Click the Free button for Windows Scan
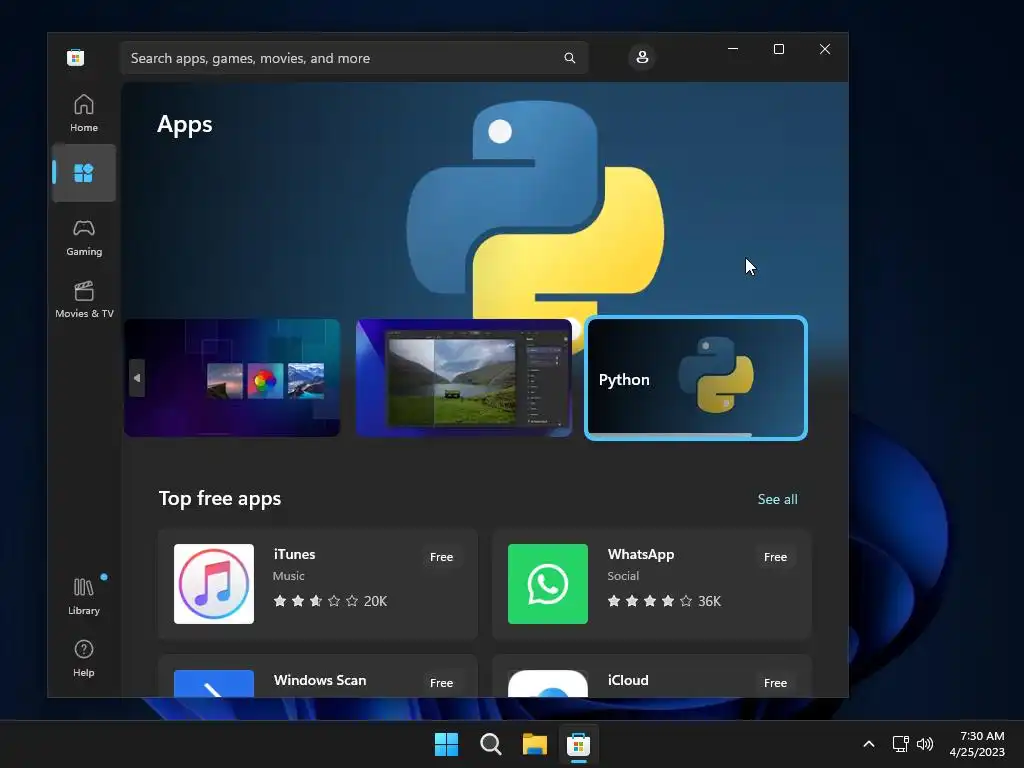This screenshot has width=1024, height=768. click(x=441, y=682)
